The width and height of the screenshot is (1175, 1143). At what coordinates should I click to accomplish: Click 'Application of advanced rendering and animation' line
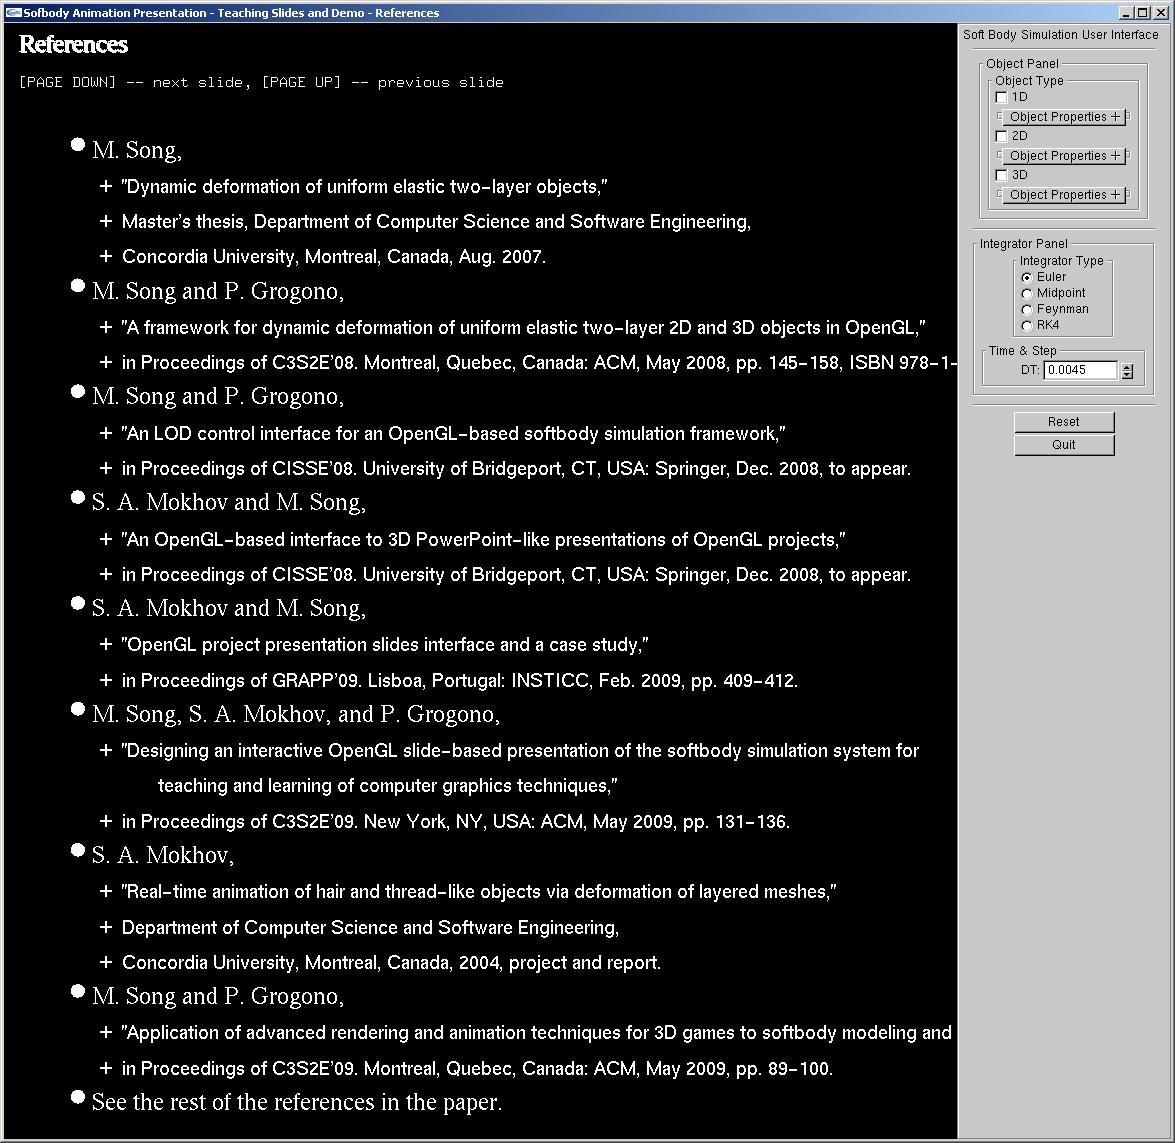pyautogui.click(x=537, y=1033)
